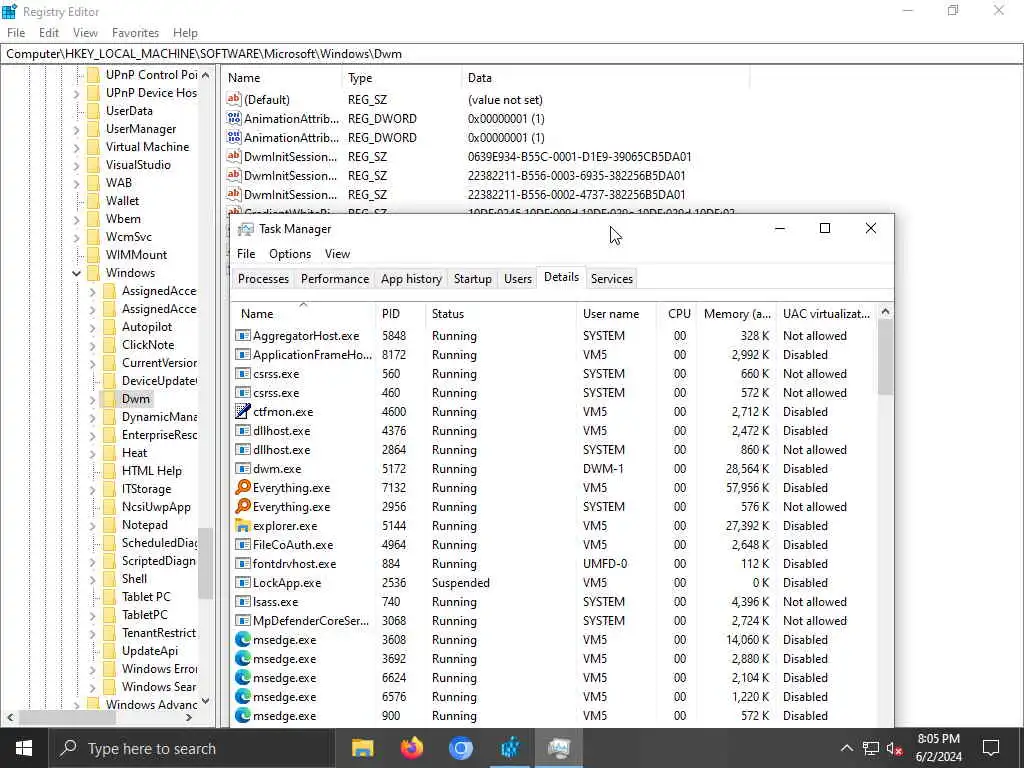
Task: Open the notification center icon
Action: 991,748
